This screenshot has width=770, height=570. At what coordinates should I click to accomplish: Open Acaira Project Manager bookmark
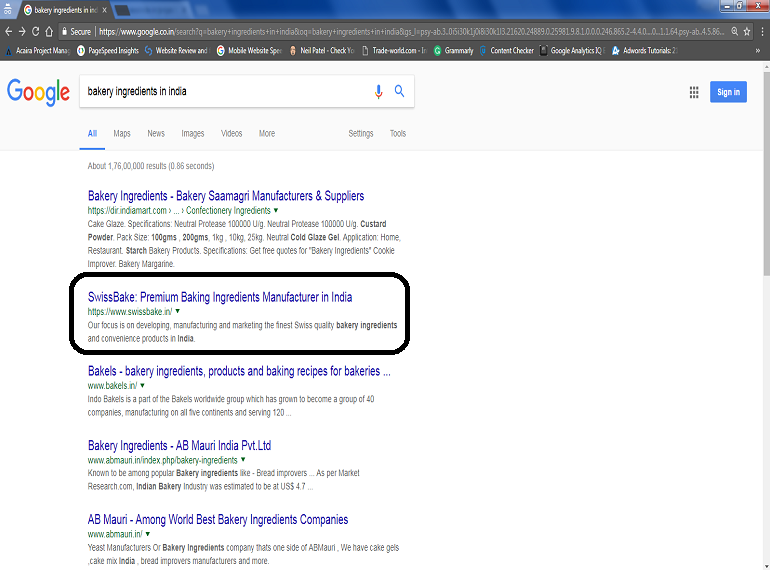click(38, 51)
